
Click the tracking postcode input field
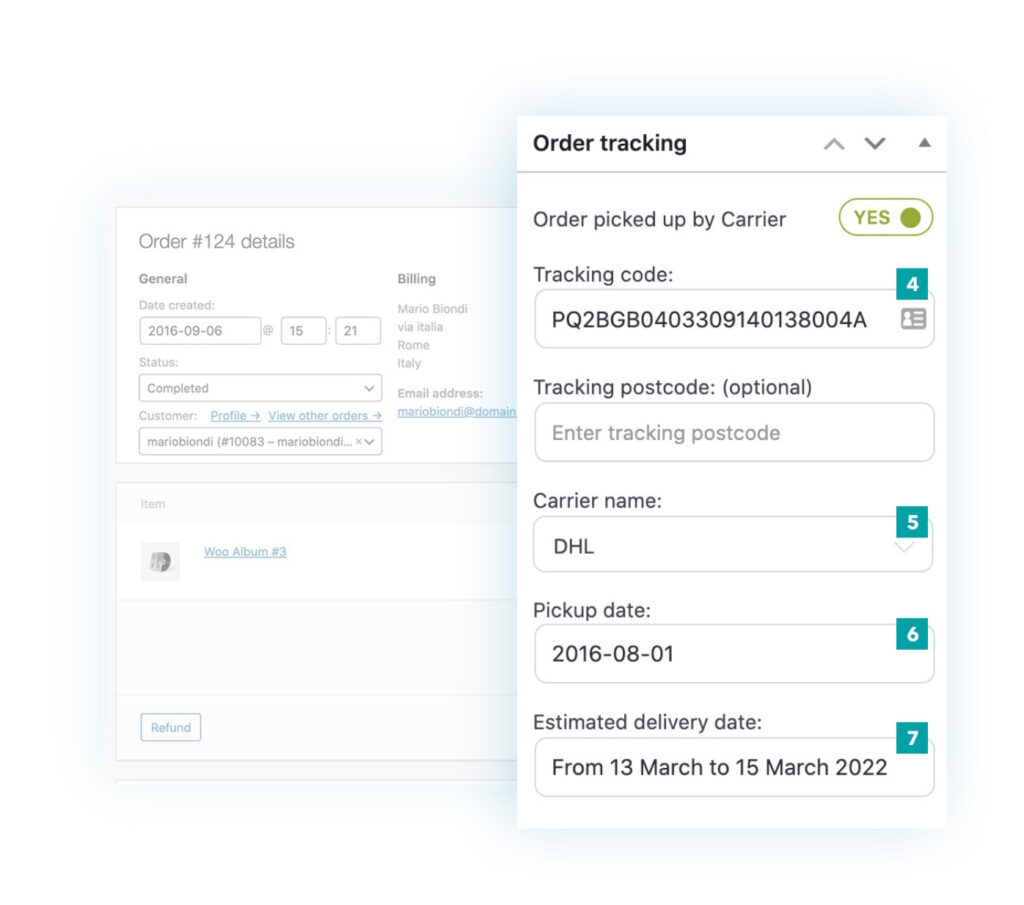click(x=733, y=432)
